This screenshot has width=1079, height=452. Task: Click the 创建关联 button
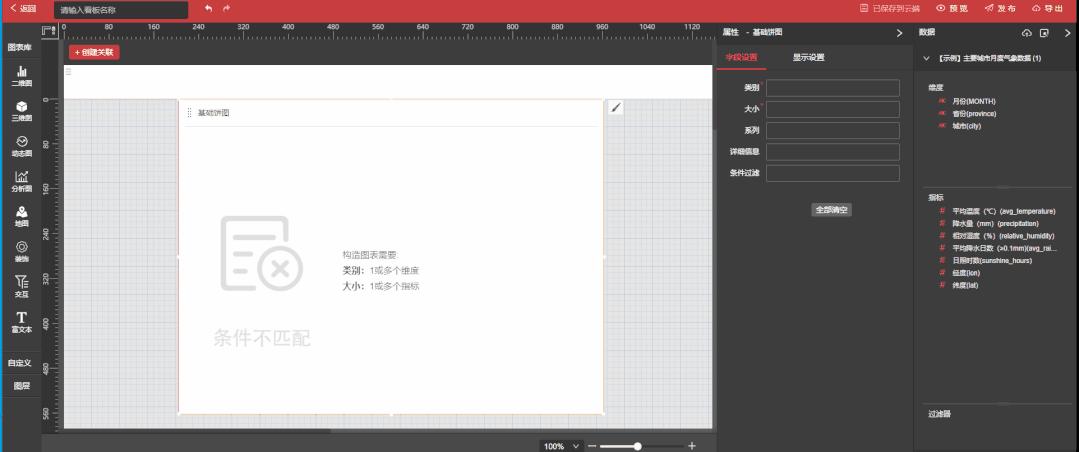tap(94, 52)
